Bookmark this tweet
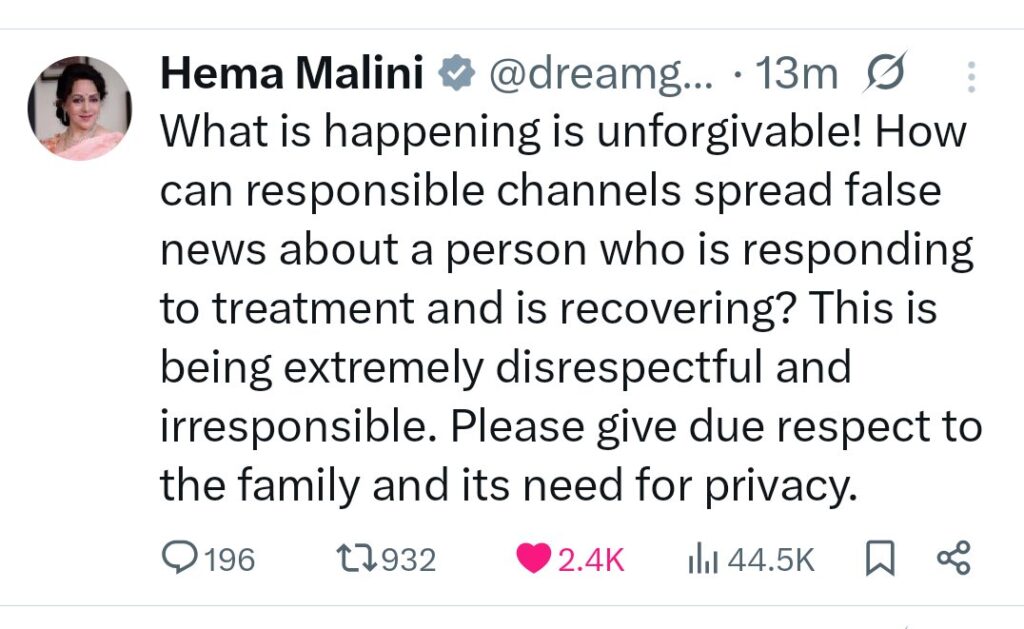 point(877,559)
